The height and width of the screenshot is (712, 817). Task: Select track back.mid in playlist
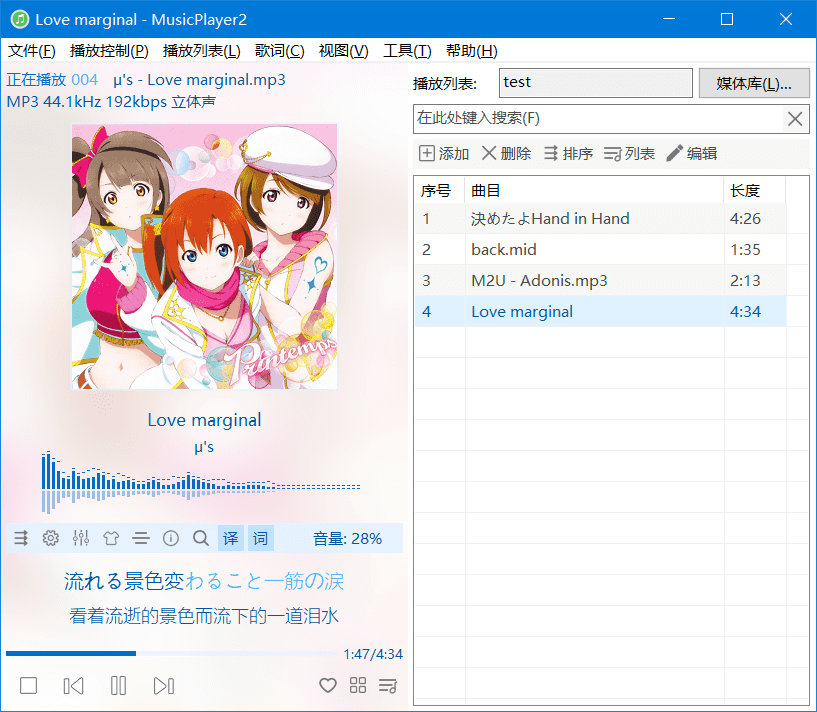point(600,249)
